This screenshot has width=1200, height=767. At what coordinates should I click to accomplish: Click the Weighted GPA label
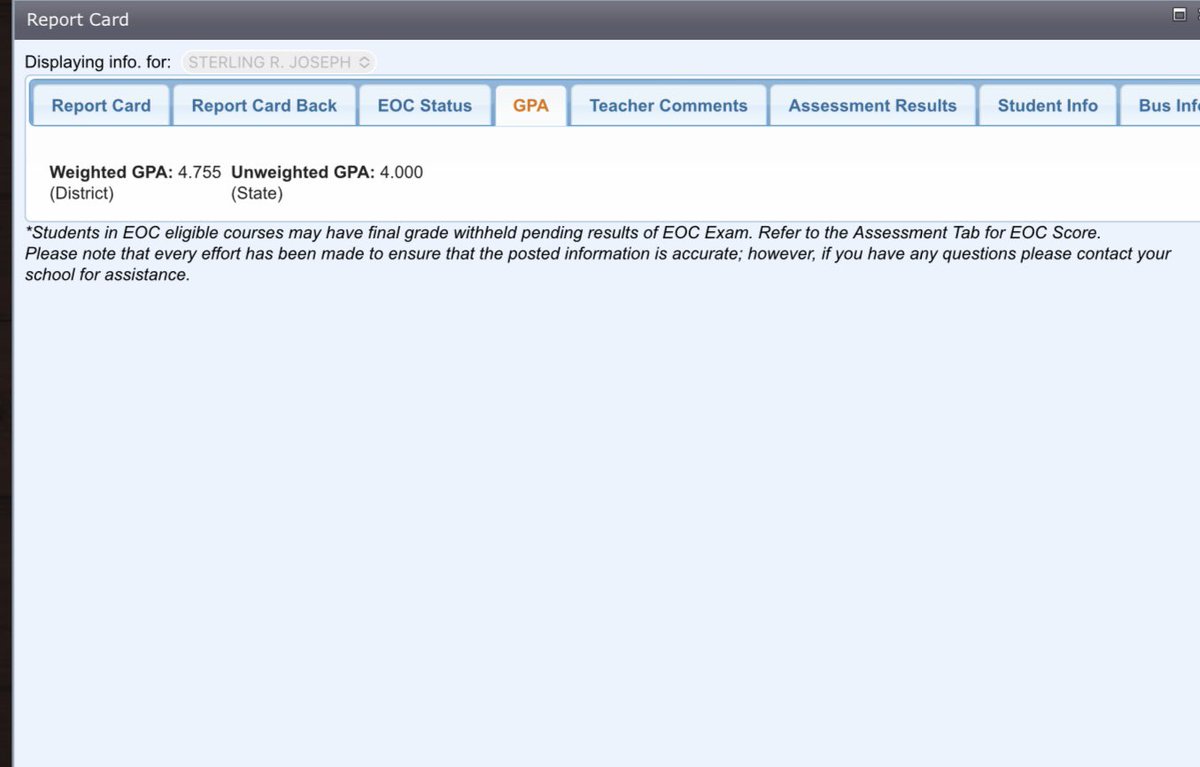tap(111, 172)
